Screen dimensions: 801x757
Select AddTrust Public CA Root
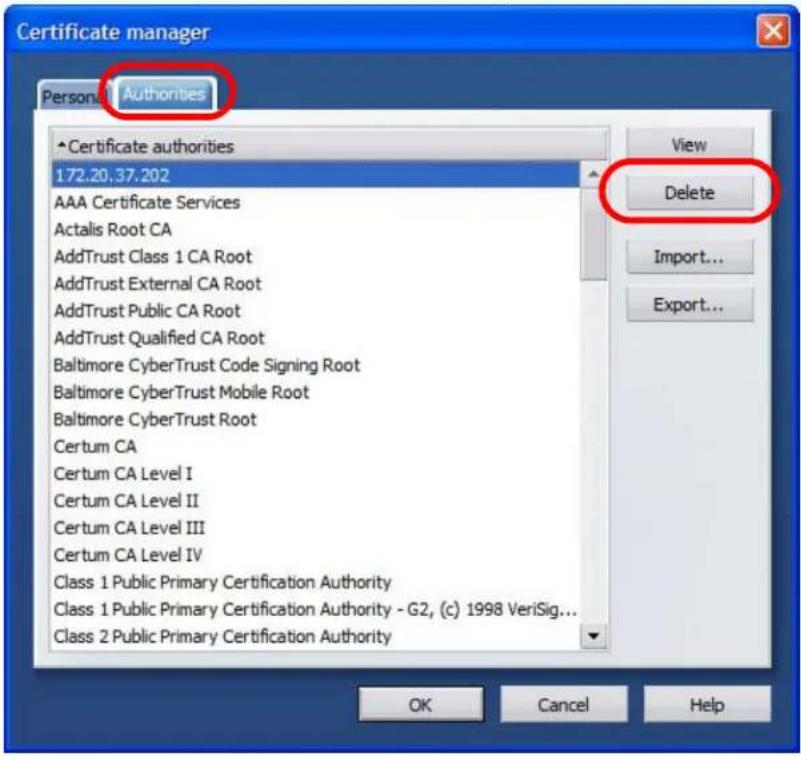(x=316, y=311)
